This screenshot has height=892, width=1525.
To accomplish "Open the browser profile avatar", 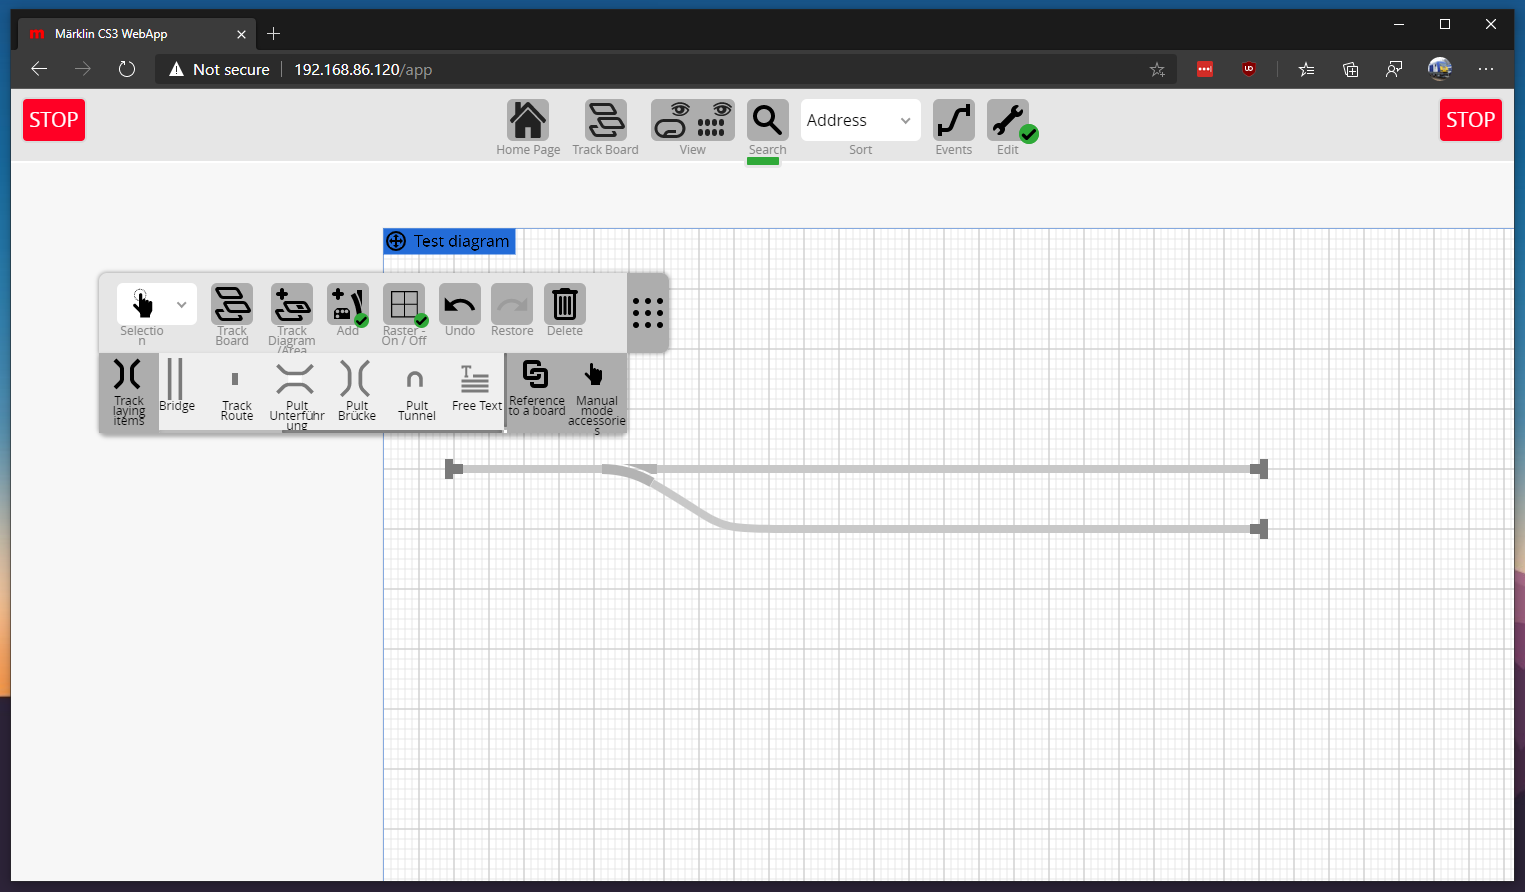I will pos(1440,69).
